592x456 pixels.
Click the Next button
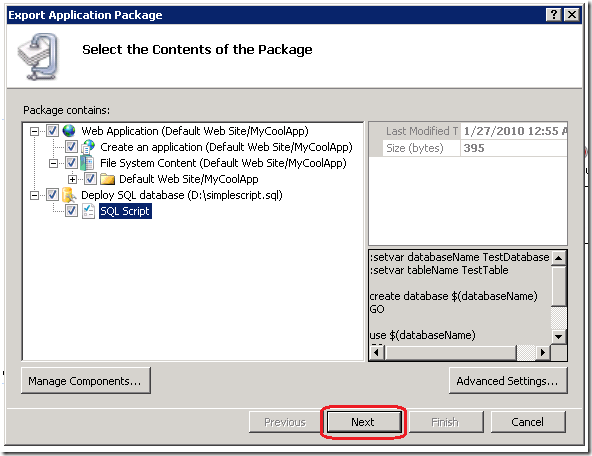click(364, 422)
